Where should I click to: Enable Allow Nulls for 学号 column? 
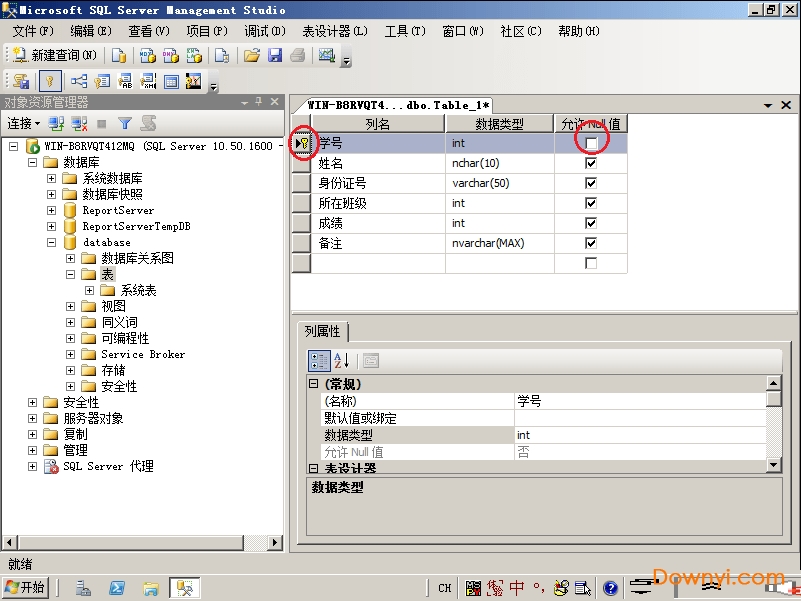point(591,144)
